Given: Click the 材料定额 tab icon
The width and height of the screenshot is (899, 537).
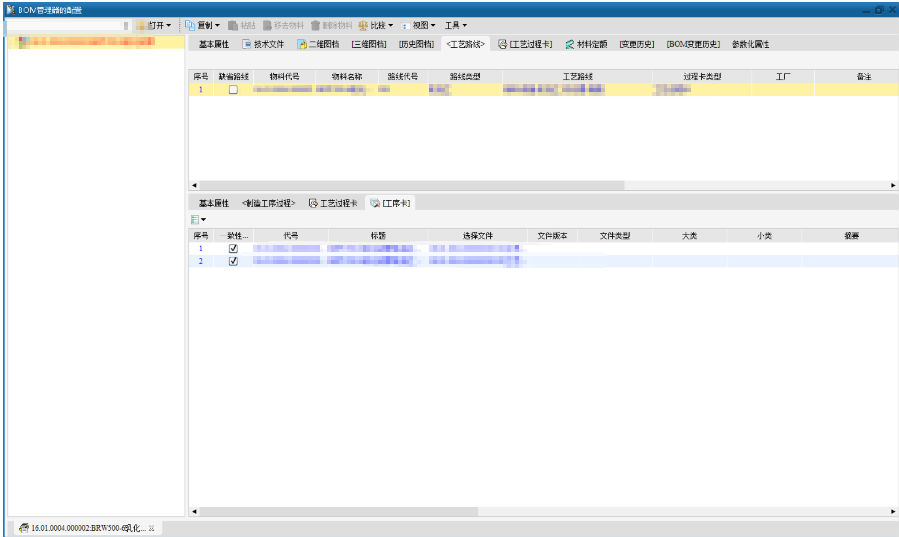Looking at the screenshot, I should coord(569,45).
